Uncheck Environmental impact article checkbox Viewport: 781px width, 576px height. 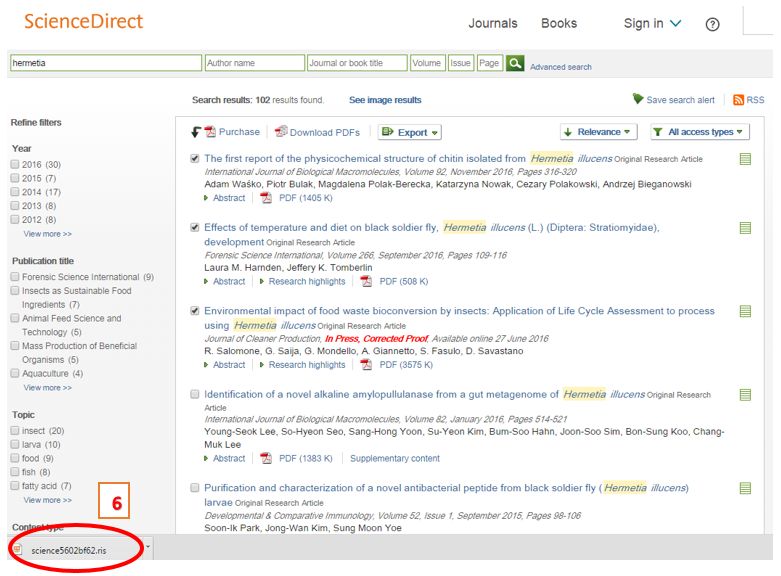tap(195, 311)
